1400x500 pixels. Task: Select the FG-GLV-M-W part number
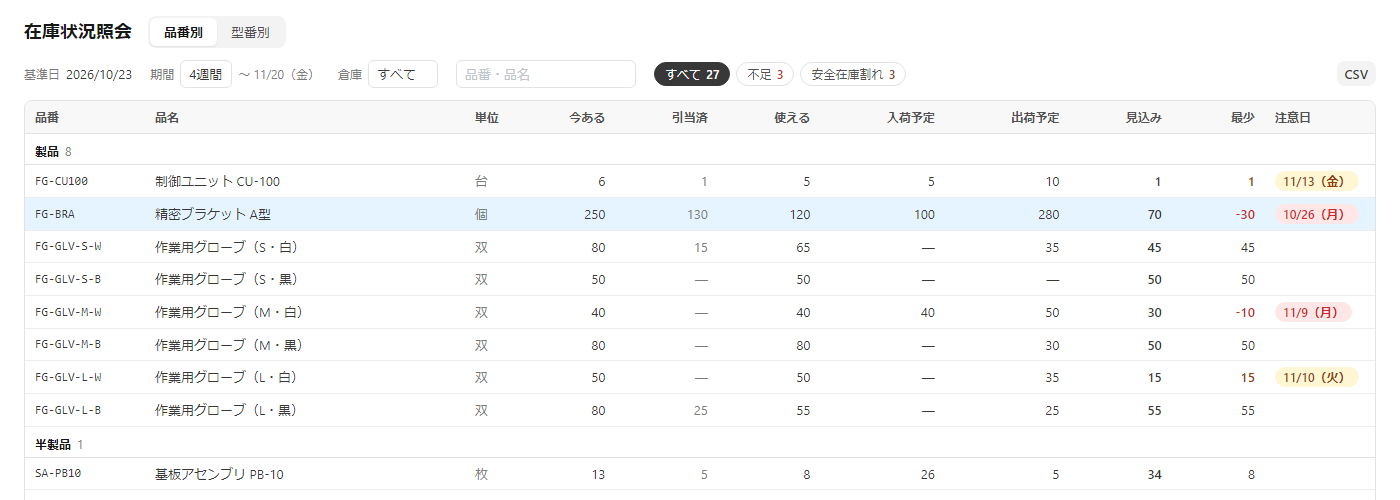click(68, 313)
